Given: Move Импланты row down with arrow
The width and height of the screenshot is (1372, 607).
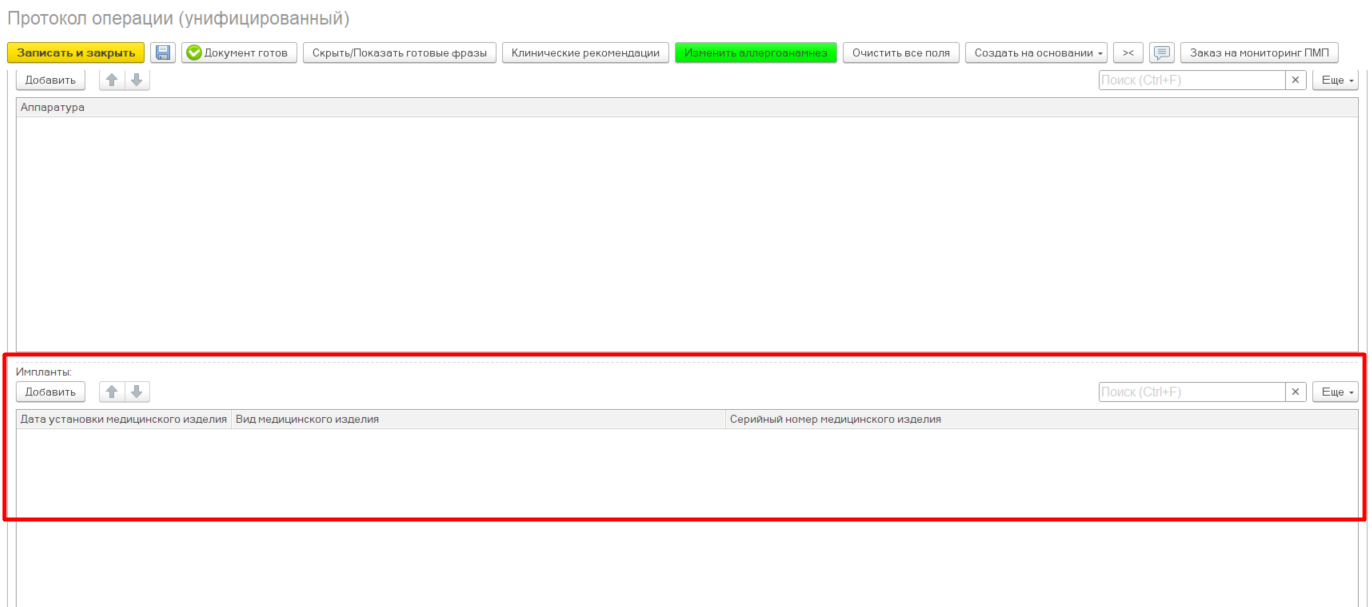Looking at the screenshot, I should [x=137, y=392].
